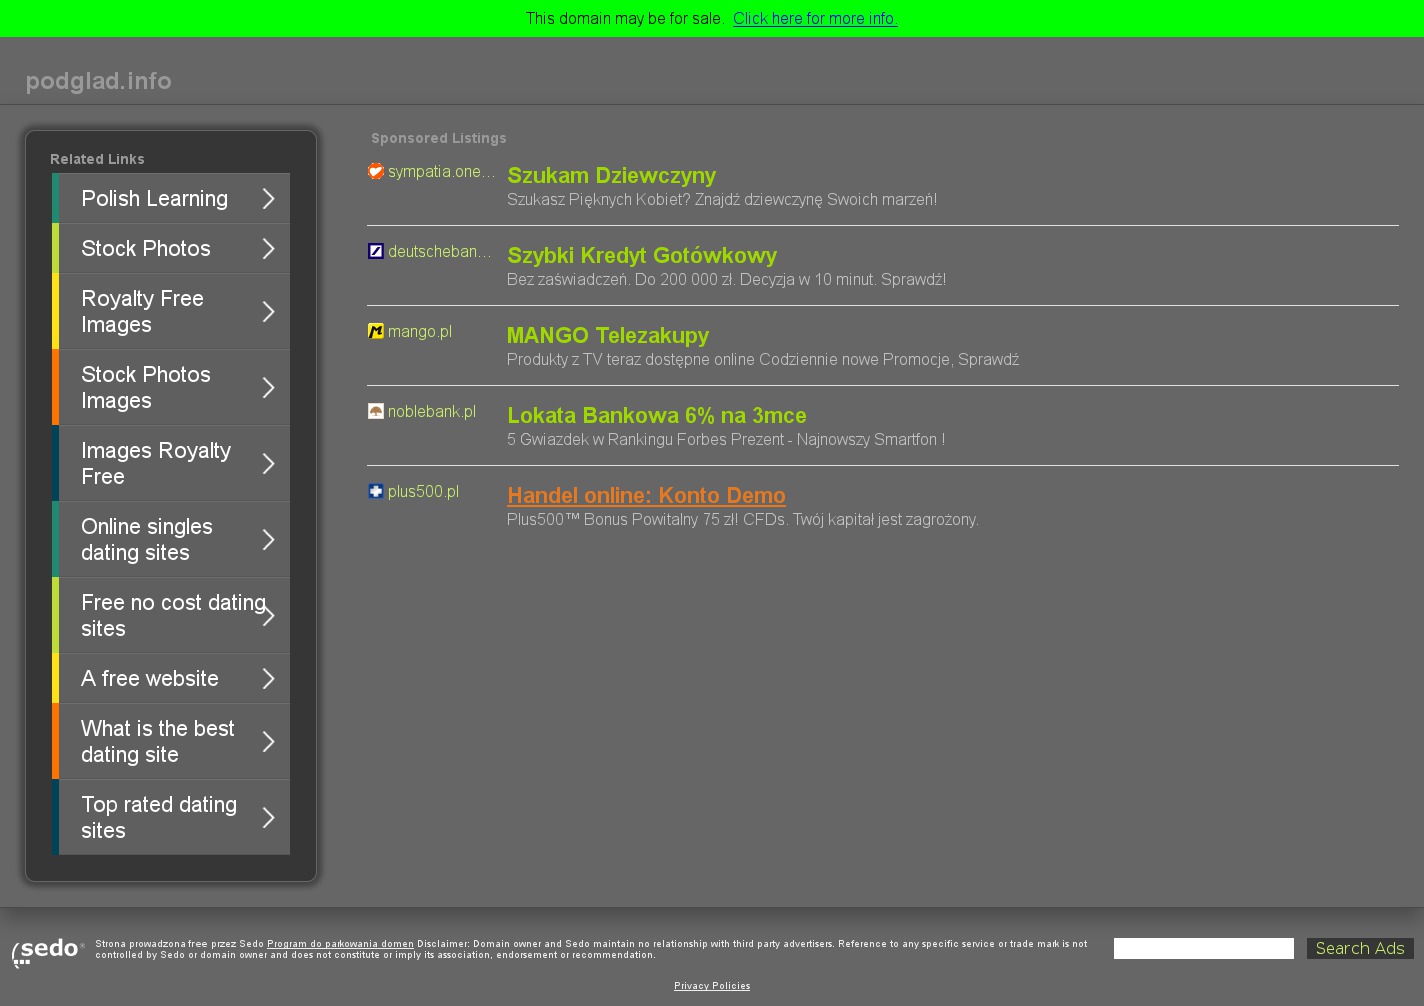Open Top rated dating sites link
This screenshot has height=1006, width=1424.
coord(159,818)
